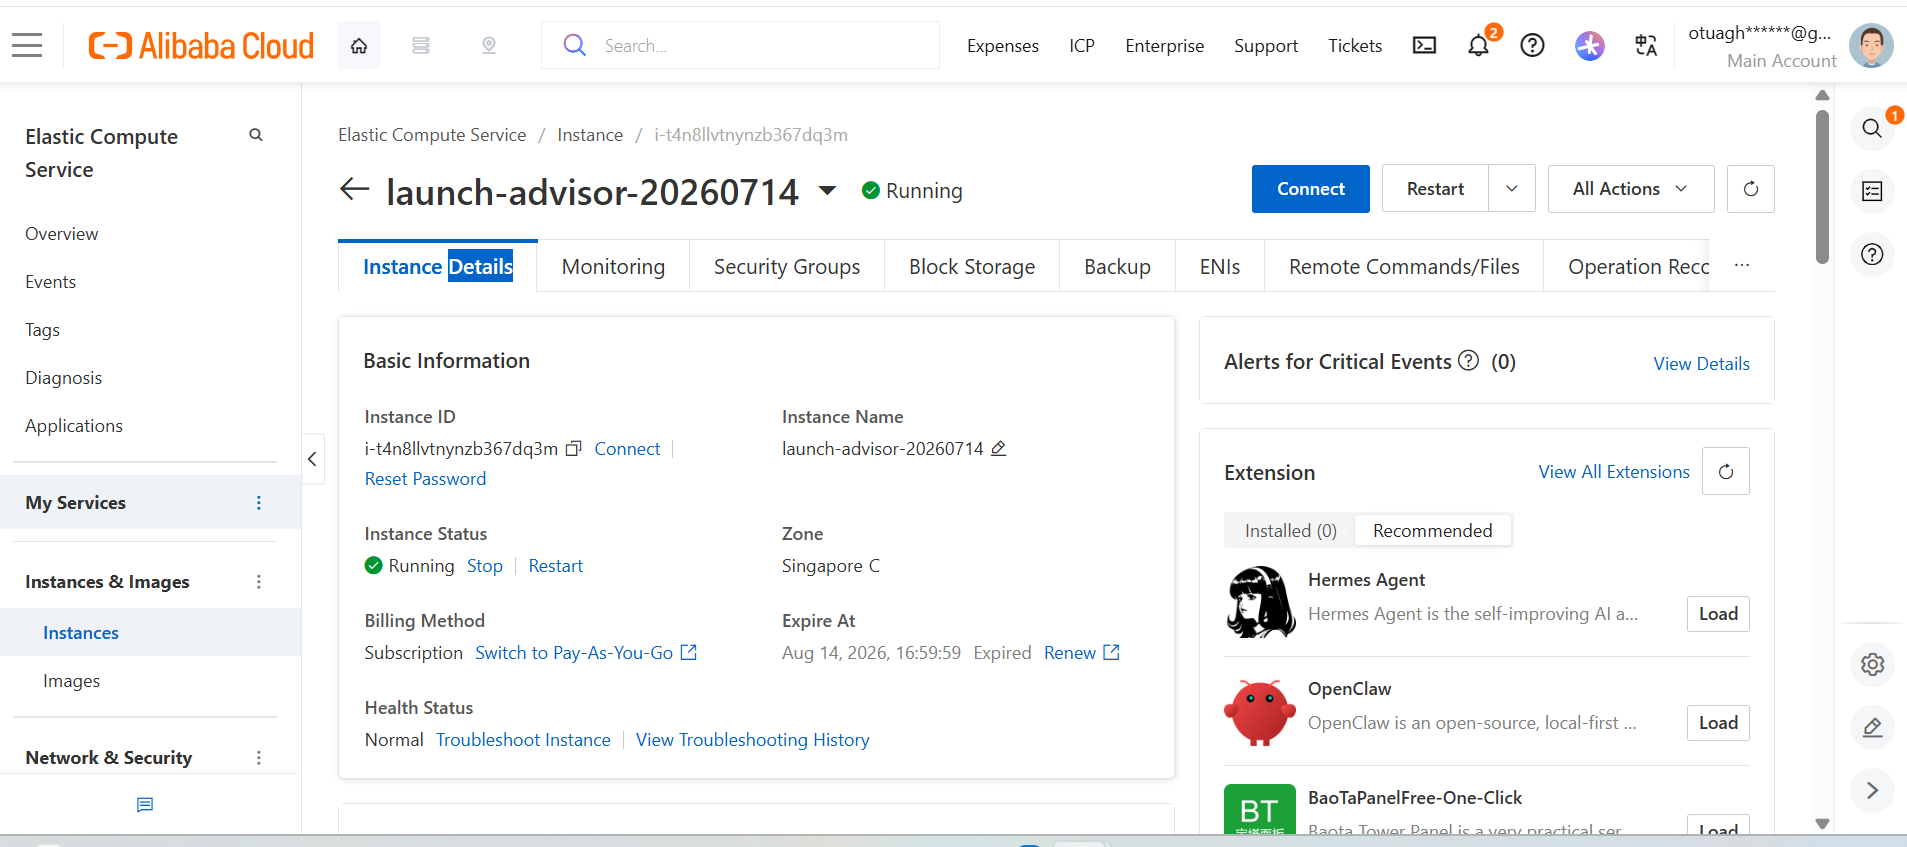The height and width of the screenshot is (847, 1907).
Task: Refresh the Extension list
Action: 1726,471
